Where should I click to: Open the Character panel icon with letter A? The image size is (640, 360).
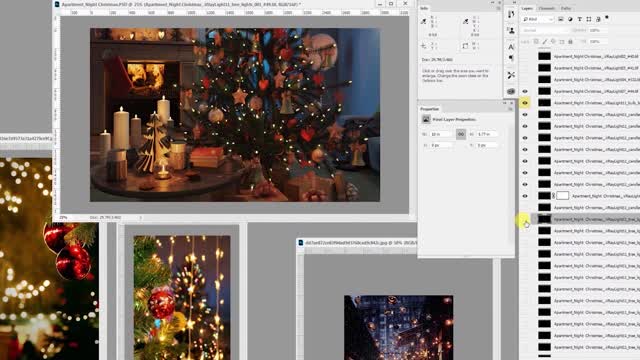[x=511, y=47]
